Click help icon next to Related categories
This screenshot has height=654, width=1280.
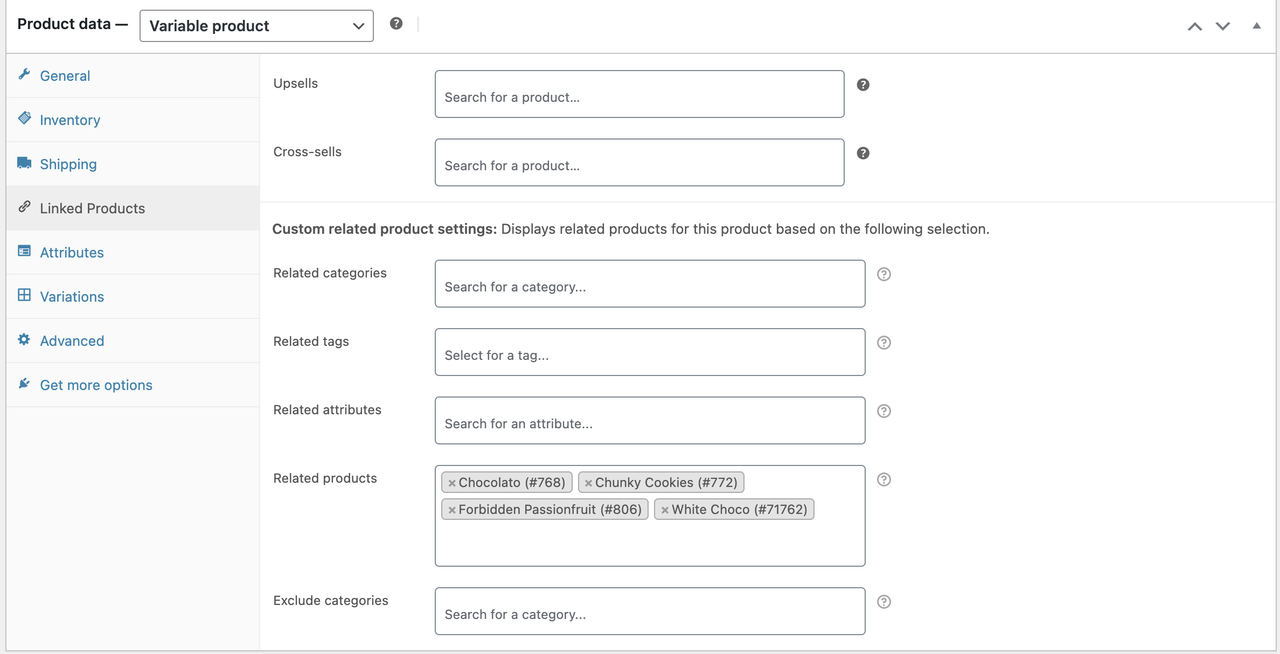[x=884, y=274]
